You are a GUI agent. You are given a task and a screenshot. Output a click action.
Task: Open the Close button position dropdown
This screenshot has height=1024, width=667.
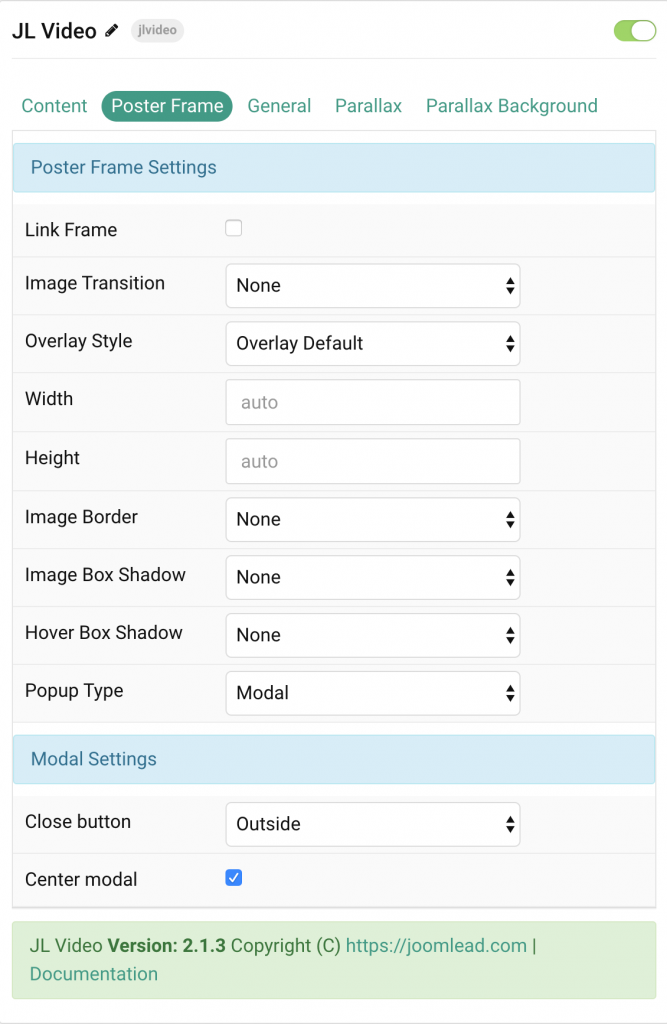pyautogui.click(x=372, y=824)
